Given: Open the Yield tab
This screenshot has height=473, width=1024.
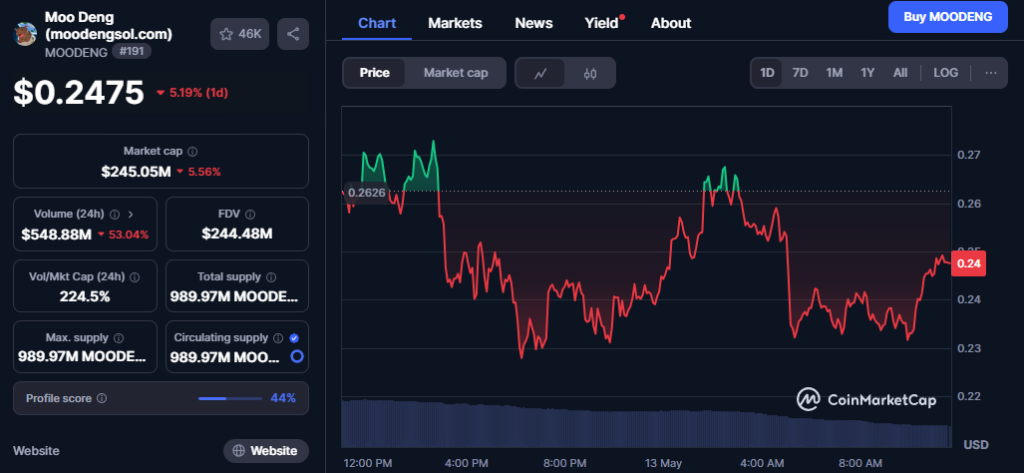Looking at the screenshot, I should (601, 23).
